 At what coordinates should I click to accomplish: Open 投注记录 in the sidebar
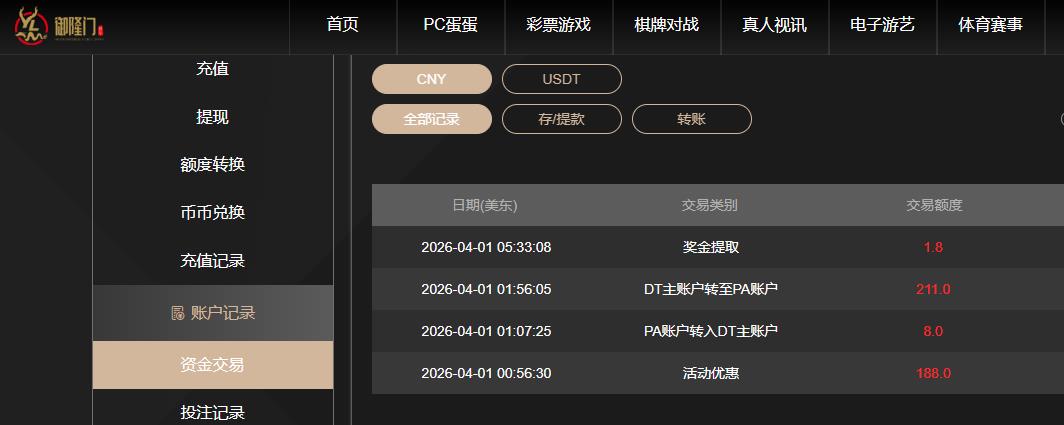(x=212, y=412)
